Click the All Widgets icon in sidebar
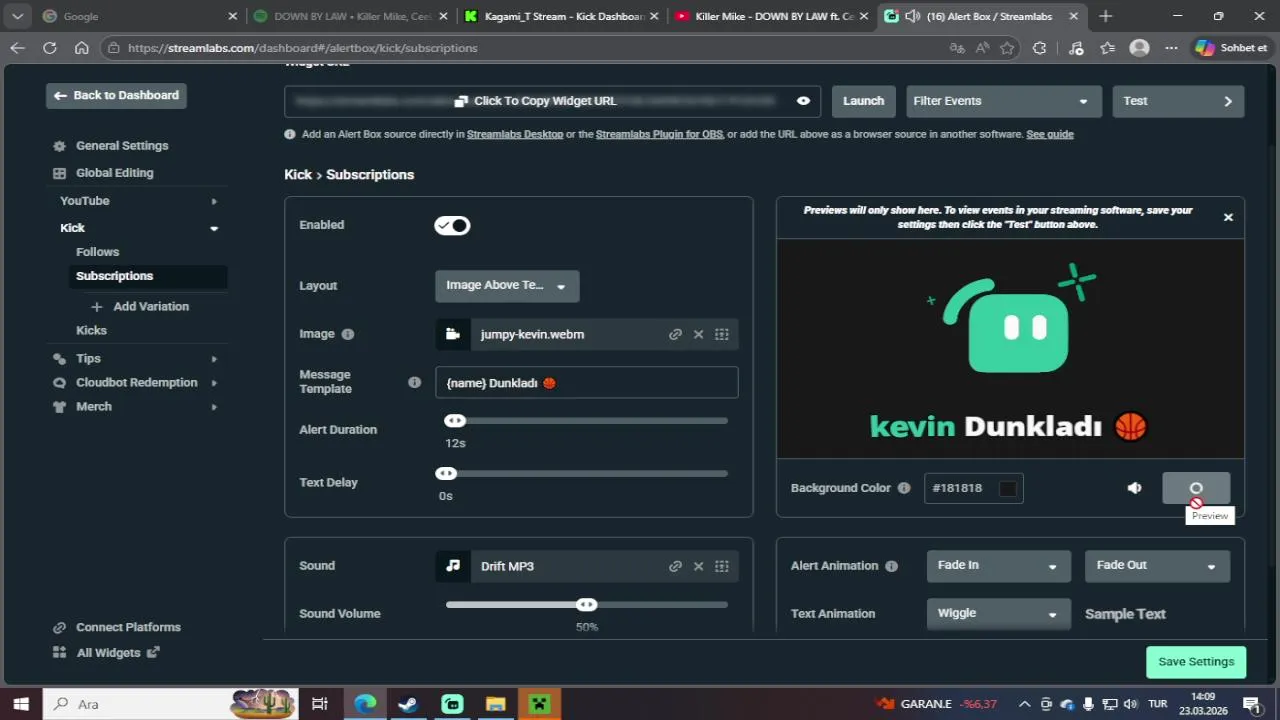The image size is (1280, 720). [x=59, y=653]
